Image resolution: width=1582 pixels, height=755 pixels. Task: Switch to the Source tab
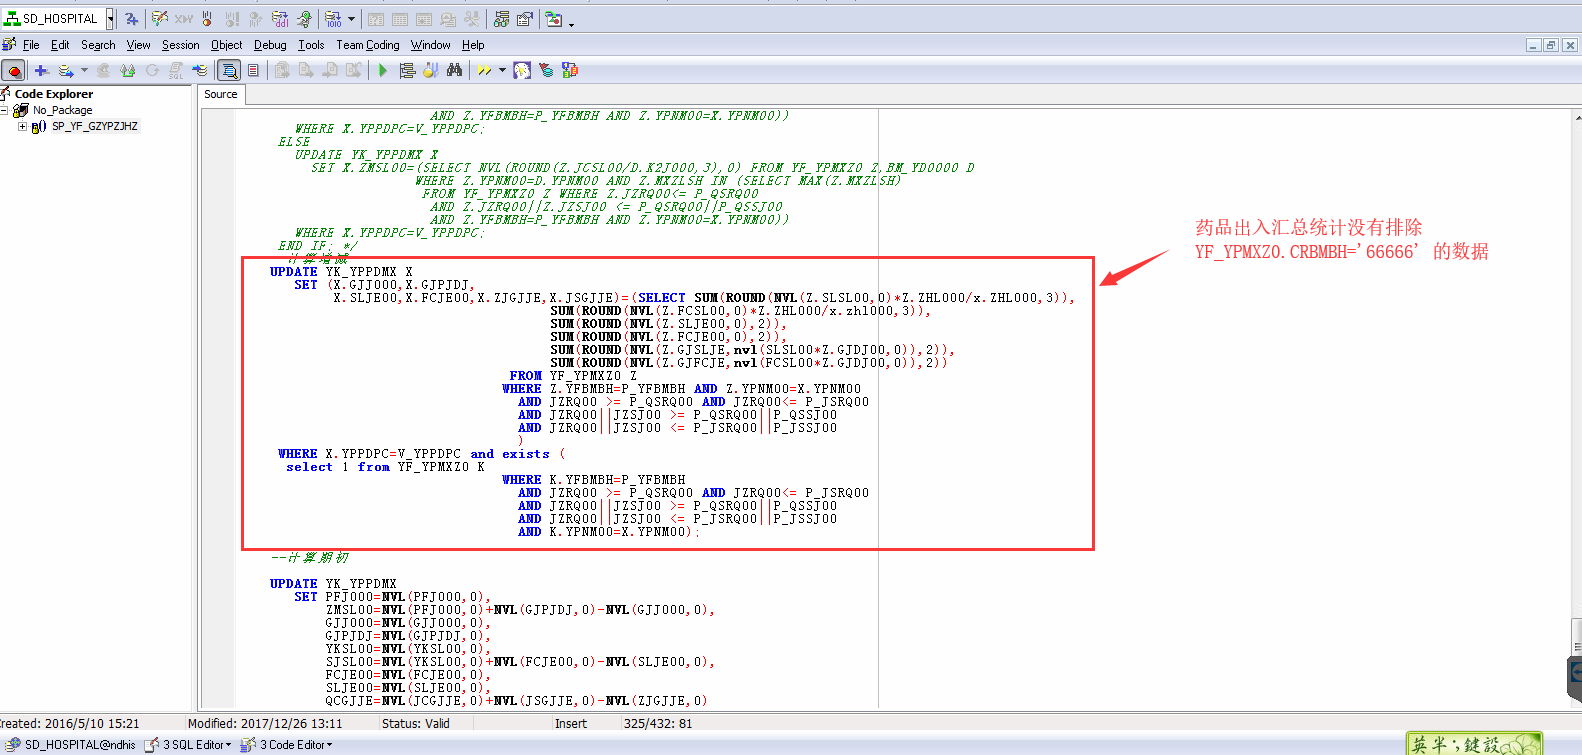[x=221, y=94]
